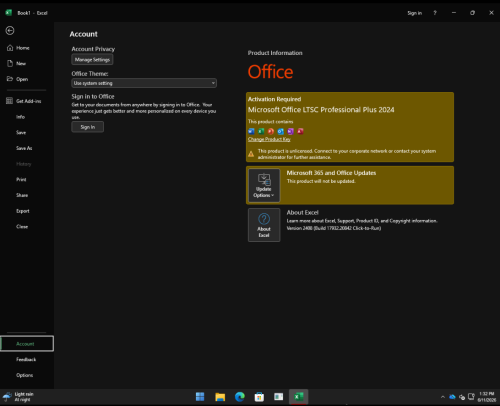Open File Explorer from the taskbar
This screenshot has height=406, width=500.
[220, 397]
